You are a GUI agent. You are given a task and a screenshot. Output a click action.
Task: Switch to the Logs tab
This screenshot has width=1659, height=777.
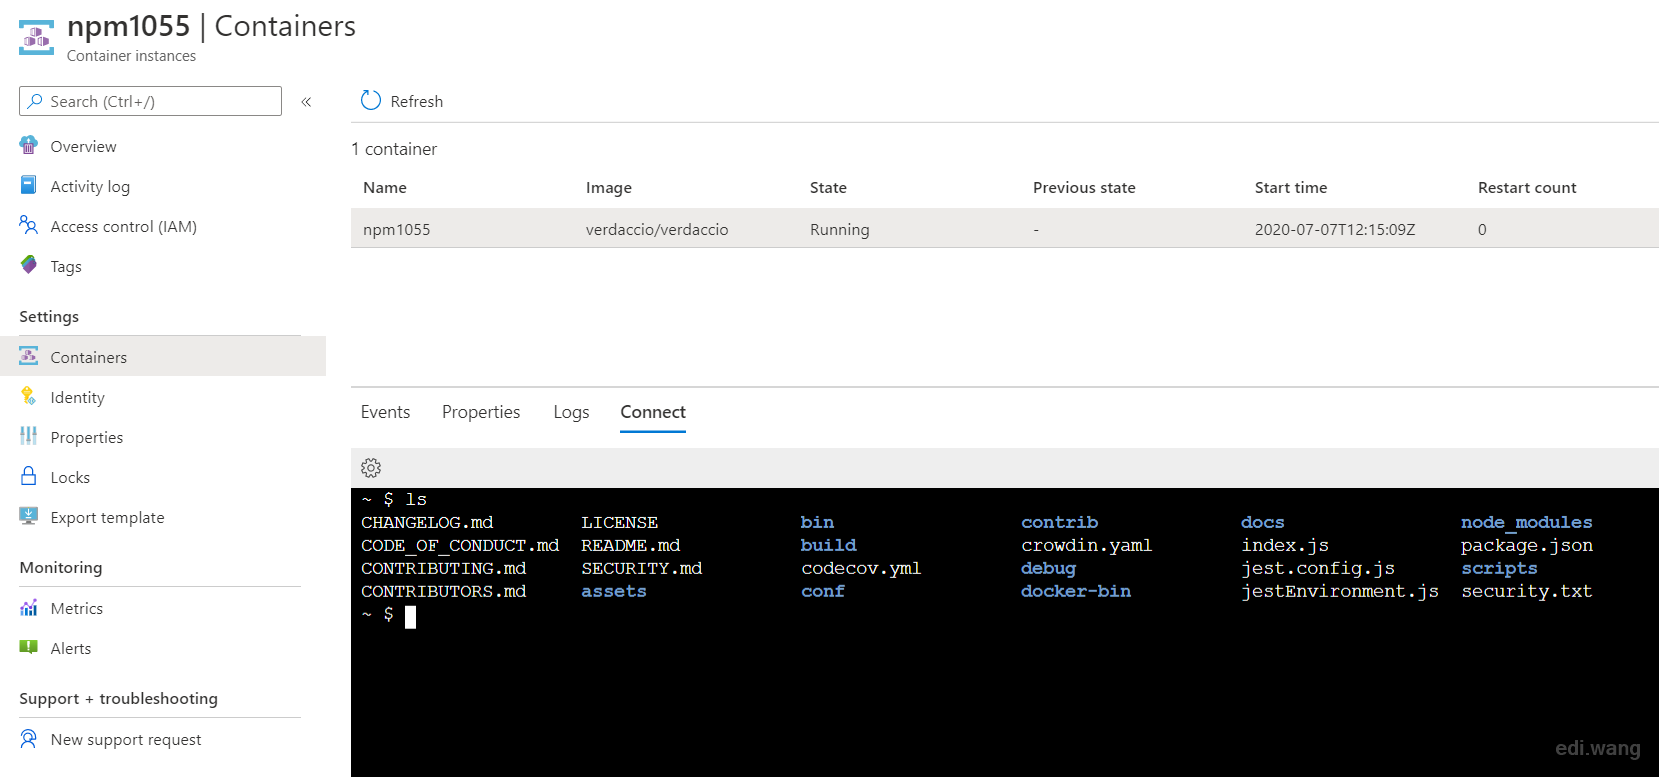point(571,412)
